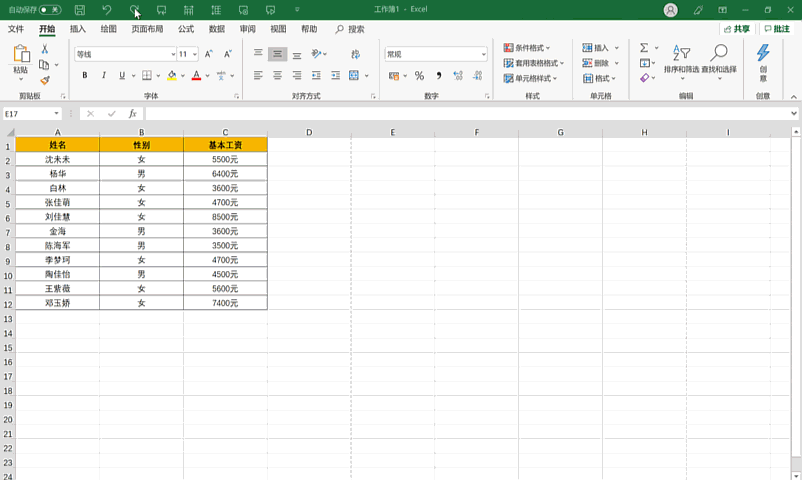Viewport: 802px width, 480px height.
Task: Merge and center cells
Action: (x=354, y=75)
